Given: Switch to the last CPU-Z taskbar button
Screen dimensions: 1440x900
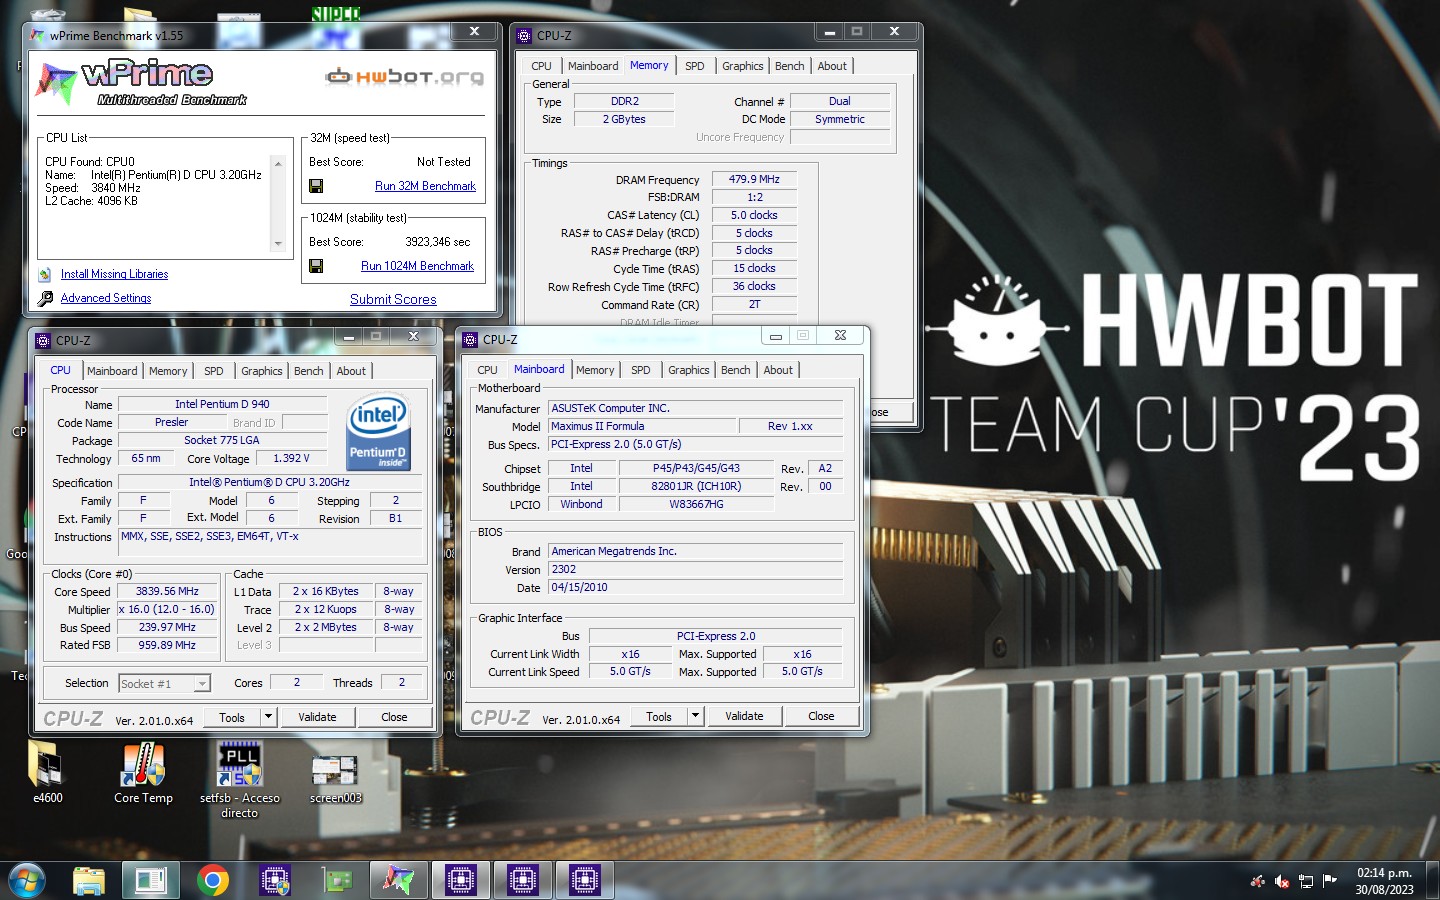Looking at the screenshot, I should [x=585, y=880].
